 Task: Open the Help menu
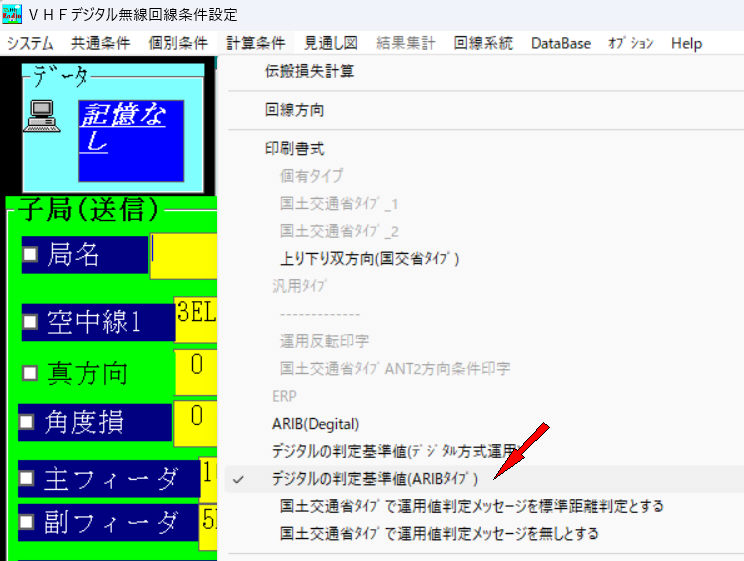tap(686, 43)
